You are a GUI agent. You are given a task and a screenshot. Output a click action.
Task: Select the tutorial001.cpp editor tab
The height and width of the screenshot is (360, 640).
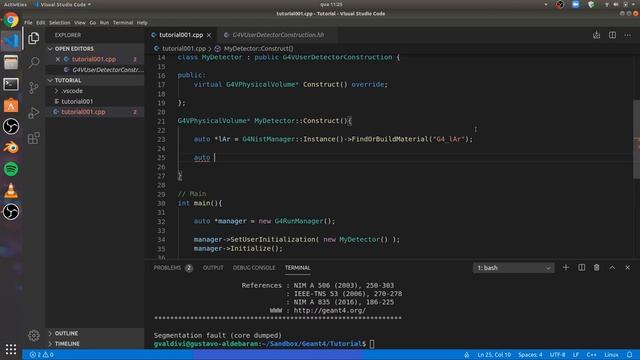(181, 35)
